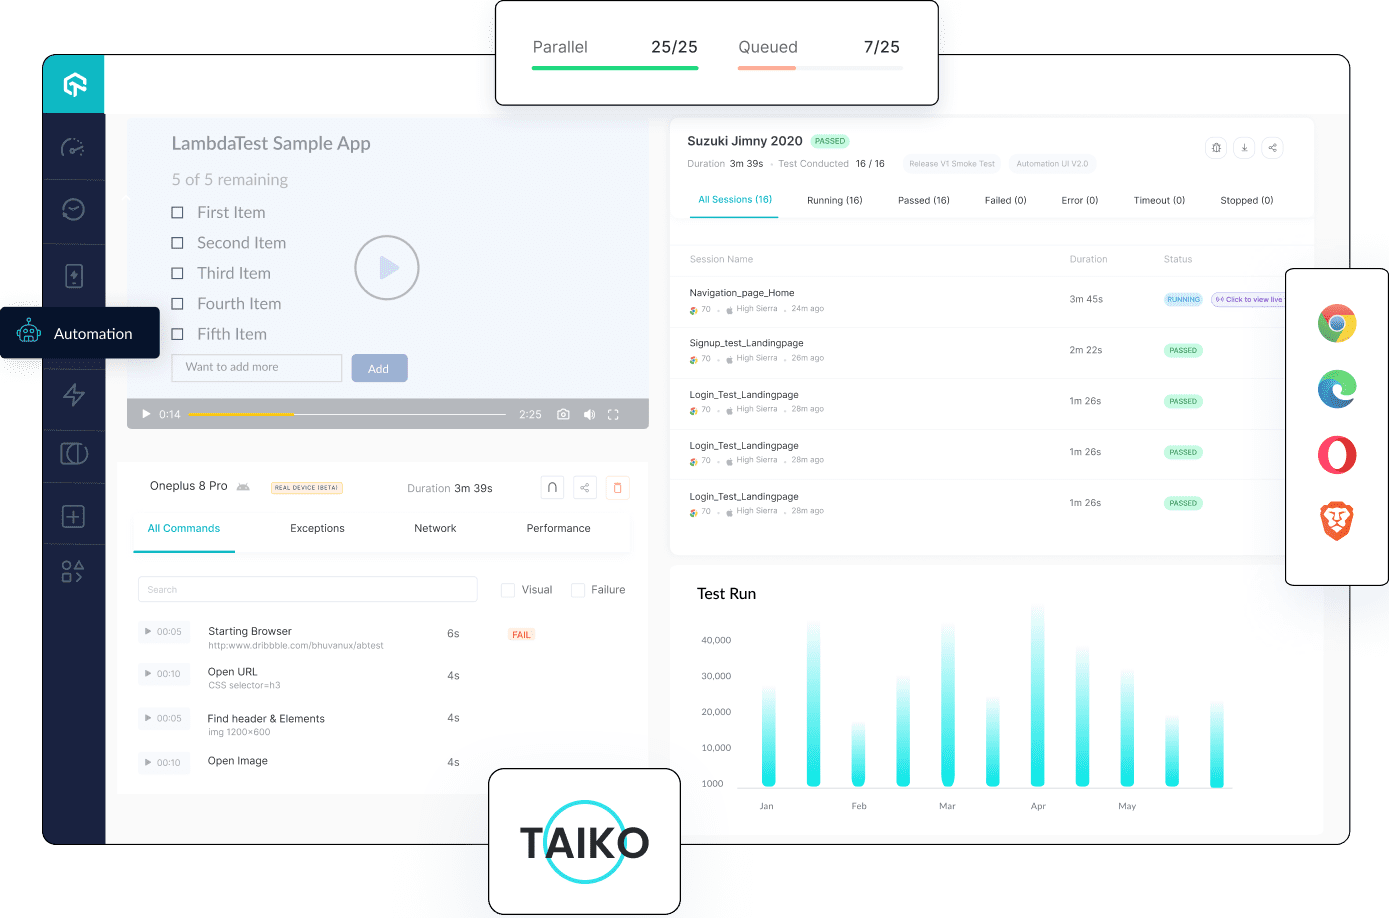The image size is (1389, 918).
Task: Click the bug report icon in build header
Action: click(x=1216, y=147)
